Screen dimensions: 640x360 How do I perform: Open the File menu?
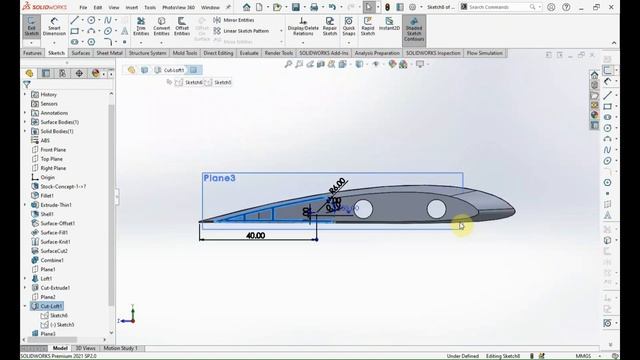pos(83,7)
